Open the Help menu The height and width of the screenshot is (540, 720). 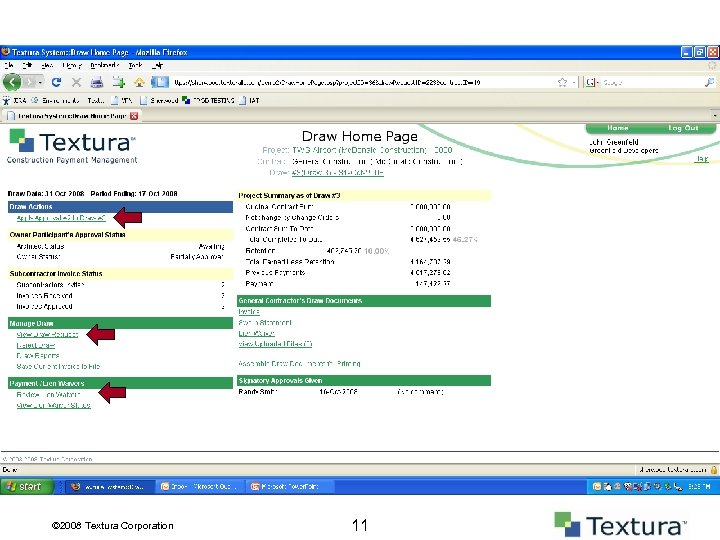click(x=158, y=66)
